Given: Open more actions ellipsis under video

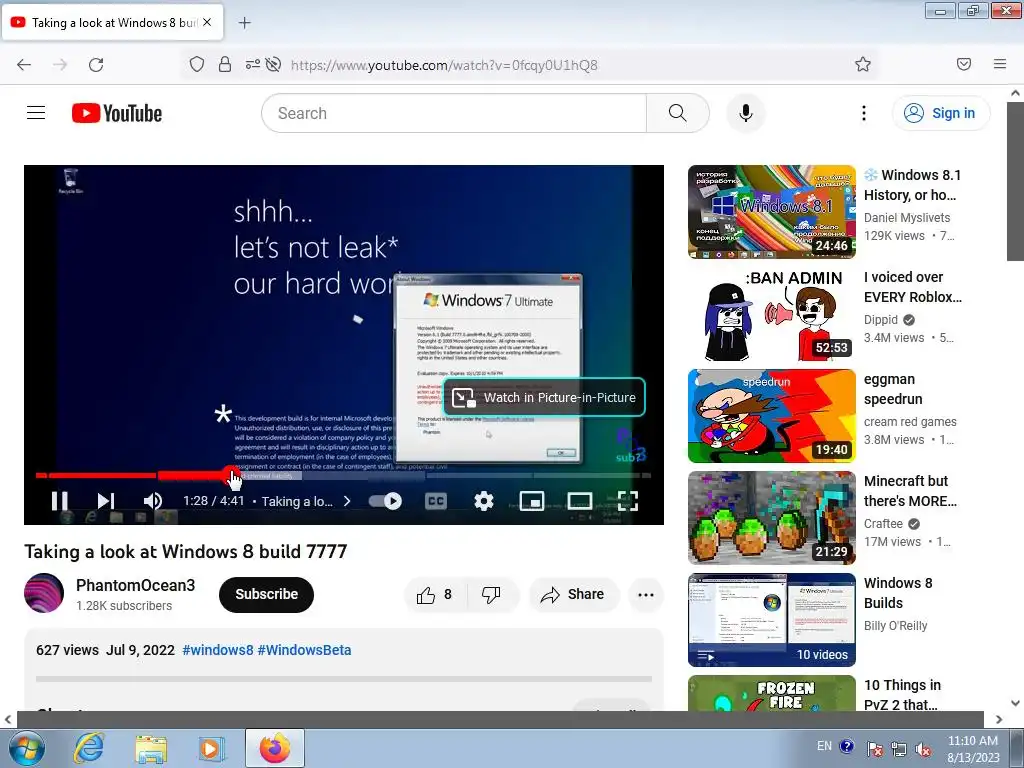Looking at the screenshot, I should point(646,594).
